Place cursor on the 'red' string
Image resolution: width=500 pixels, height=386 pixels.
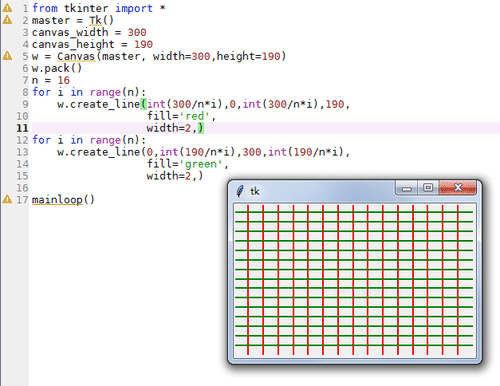[194, 116]
